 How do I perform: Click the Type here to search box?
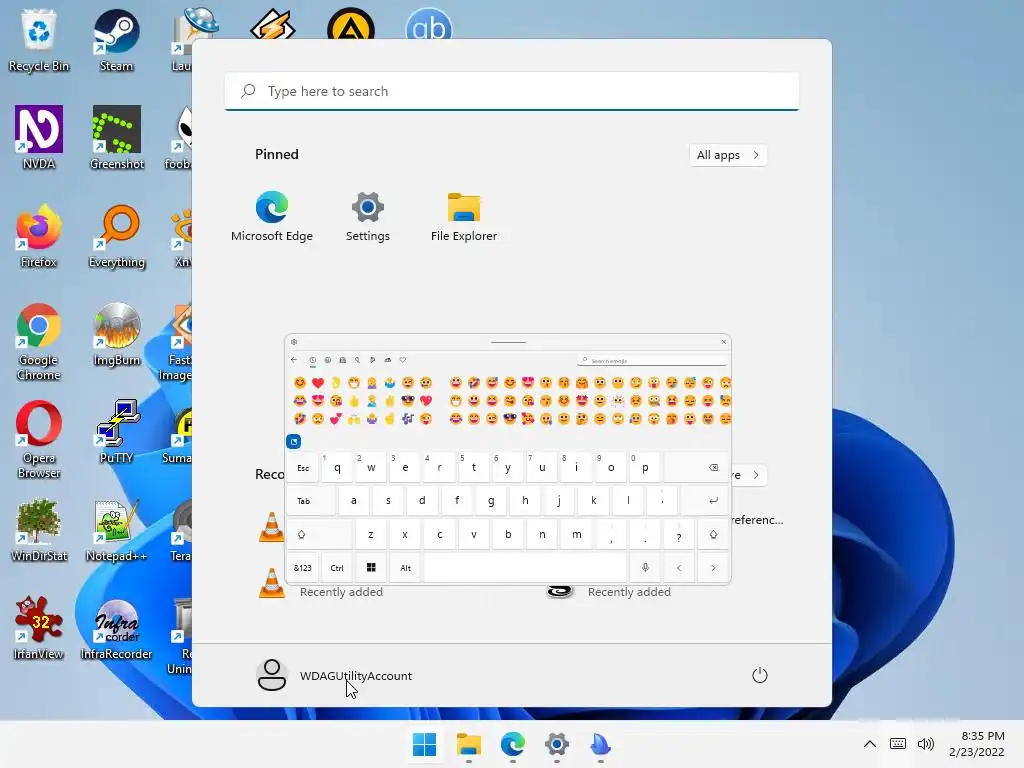[x=512, y=91]
